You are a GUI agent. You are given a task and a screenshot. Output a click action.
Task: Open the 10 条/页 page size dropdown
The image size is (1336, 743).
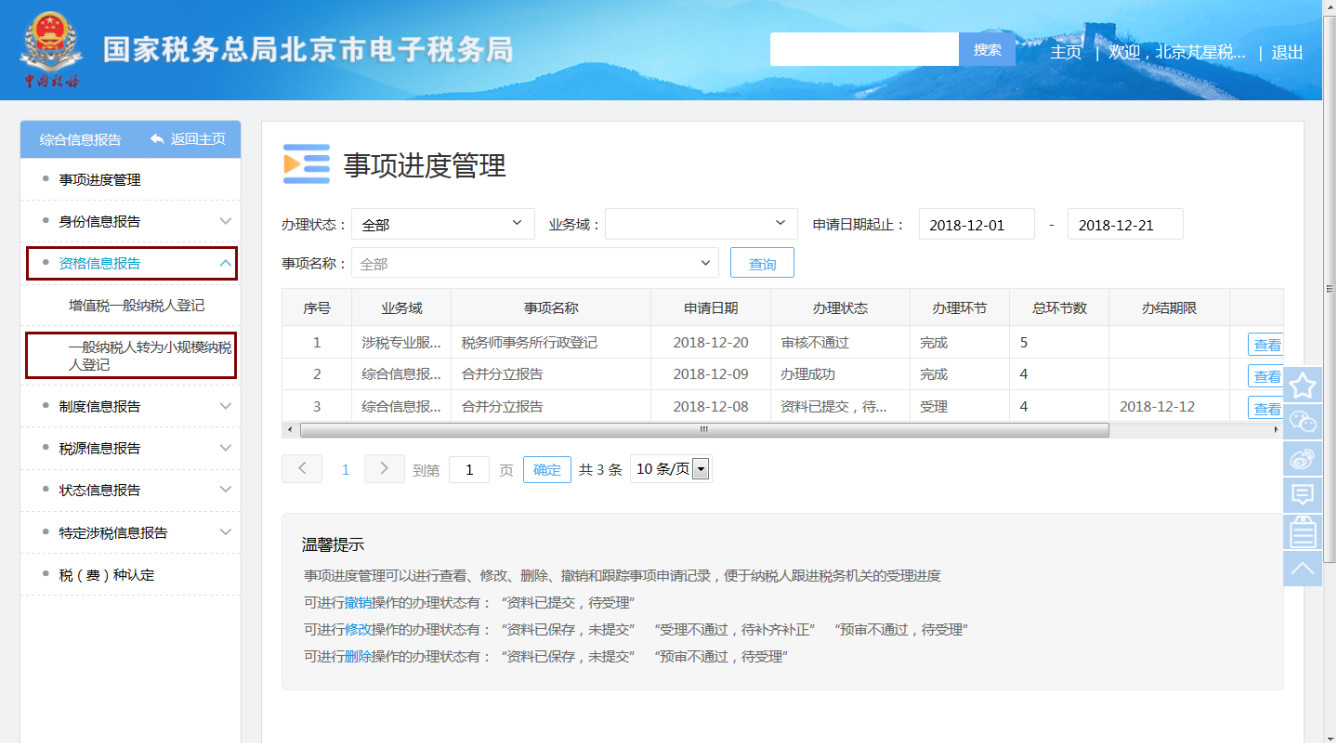pyautogui.click(x=671, y=469)
